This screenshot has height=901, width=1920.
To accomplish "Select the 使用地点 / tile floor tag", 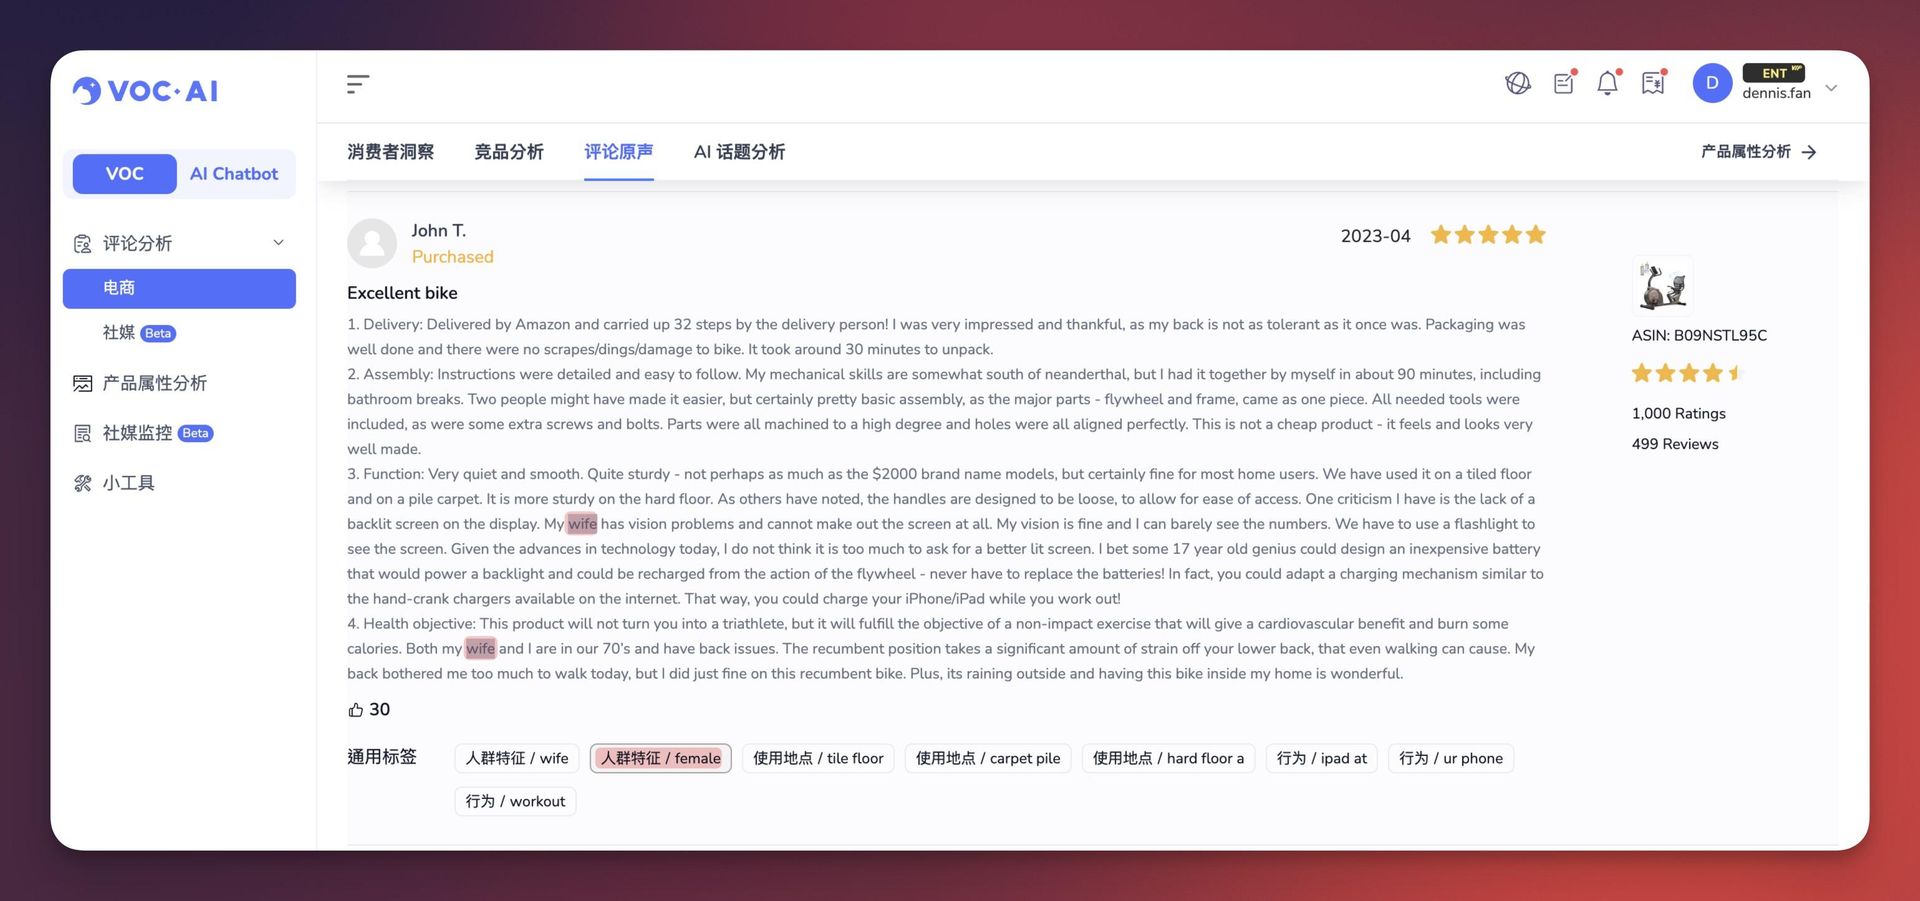I will (x=818, y=759).
